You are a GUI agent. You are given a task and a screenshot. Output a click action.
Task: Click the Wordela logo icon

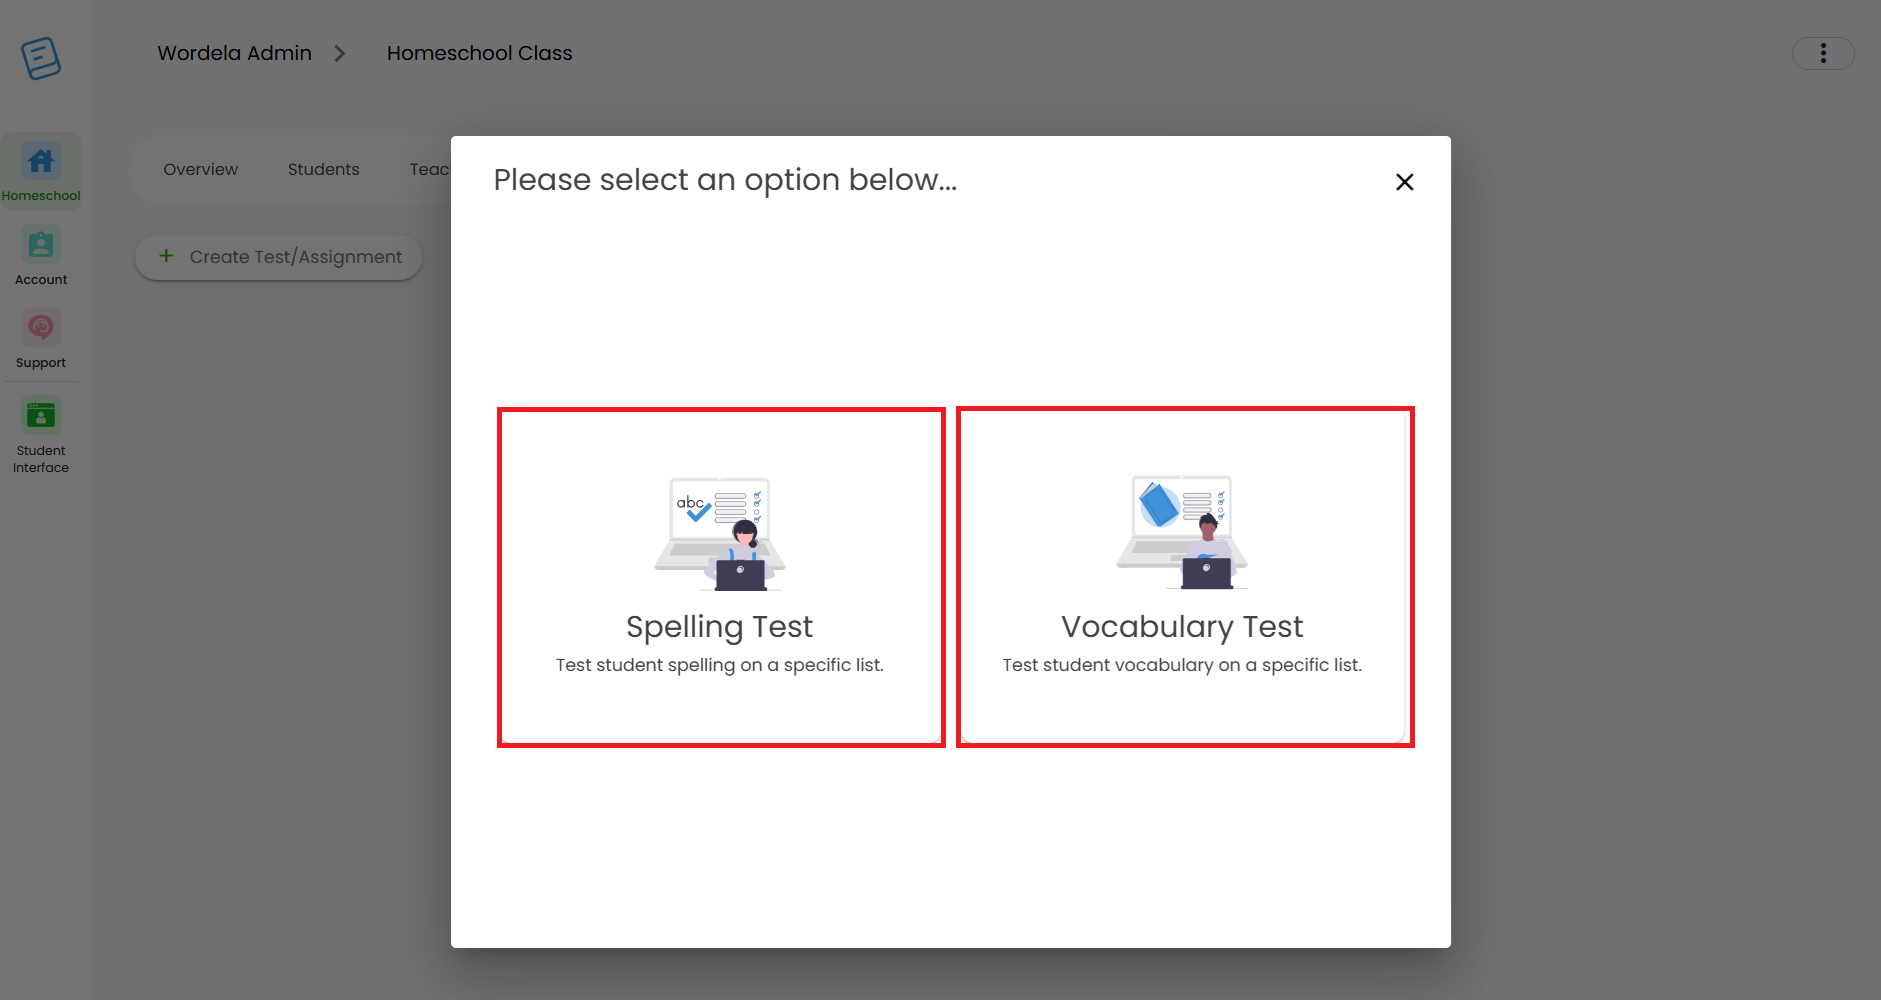(x=41, y=58)
